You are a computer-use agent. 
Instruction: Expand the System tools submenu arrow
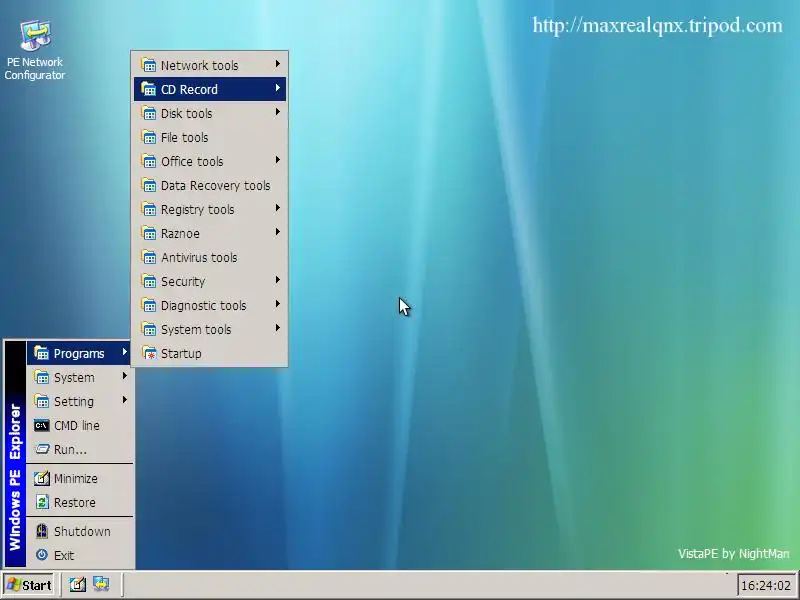pyautogui.click(x=278, y=328)
